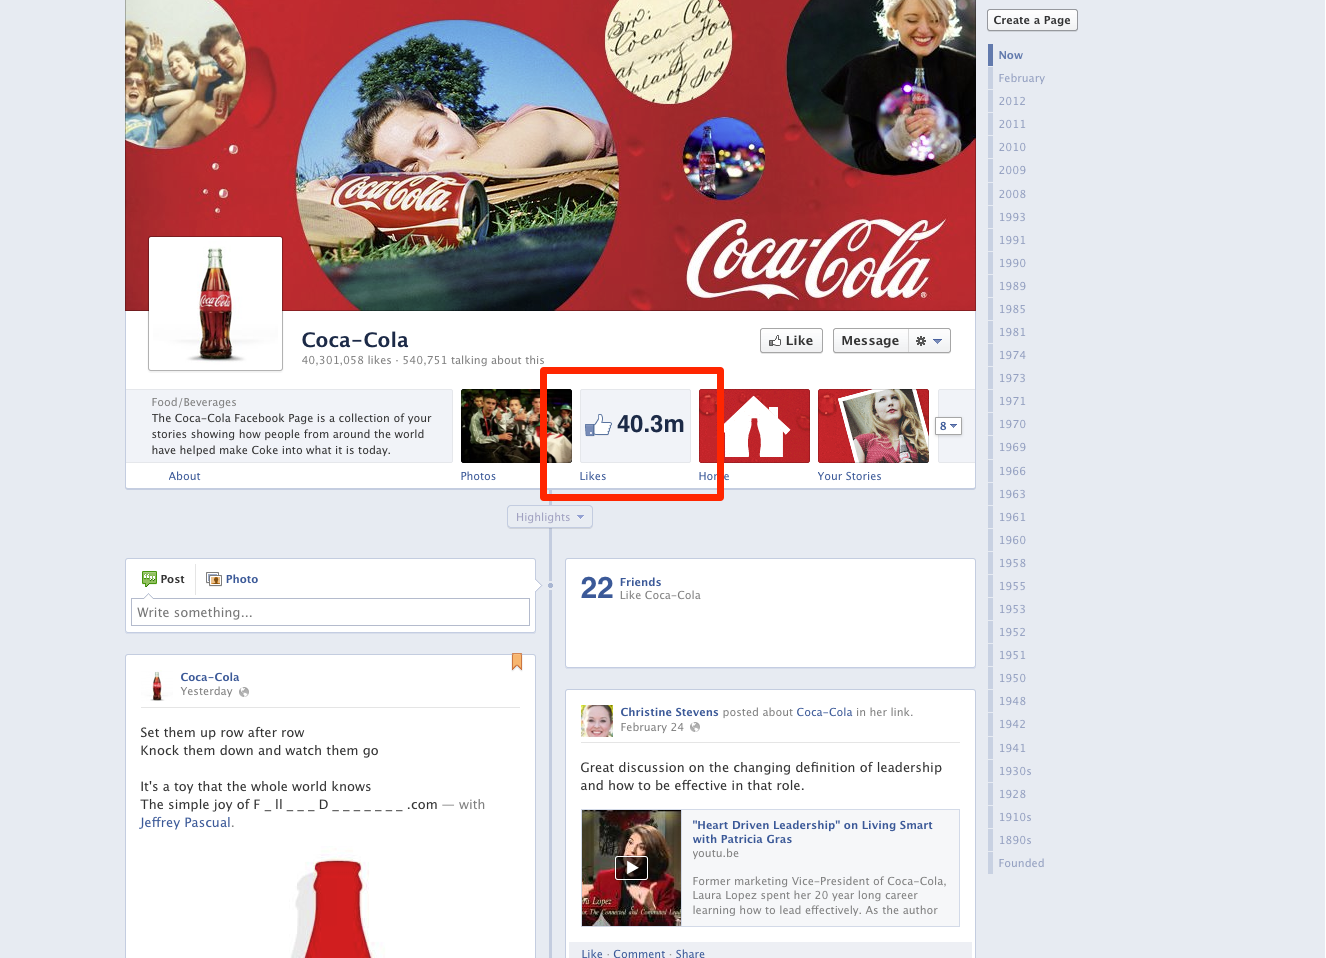Image resolution: width=1326 pixels, height=958 pixels.
Task: Jump to Now in the timeline
Action: coord(1010,55)
